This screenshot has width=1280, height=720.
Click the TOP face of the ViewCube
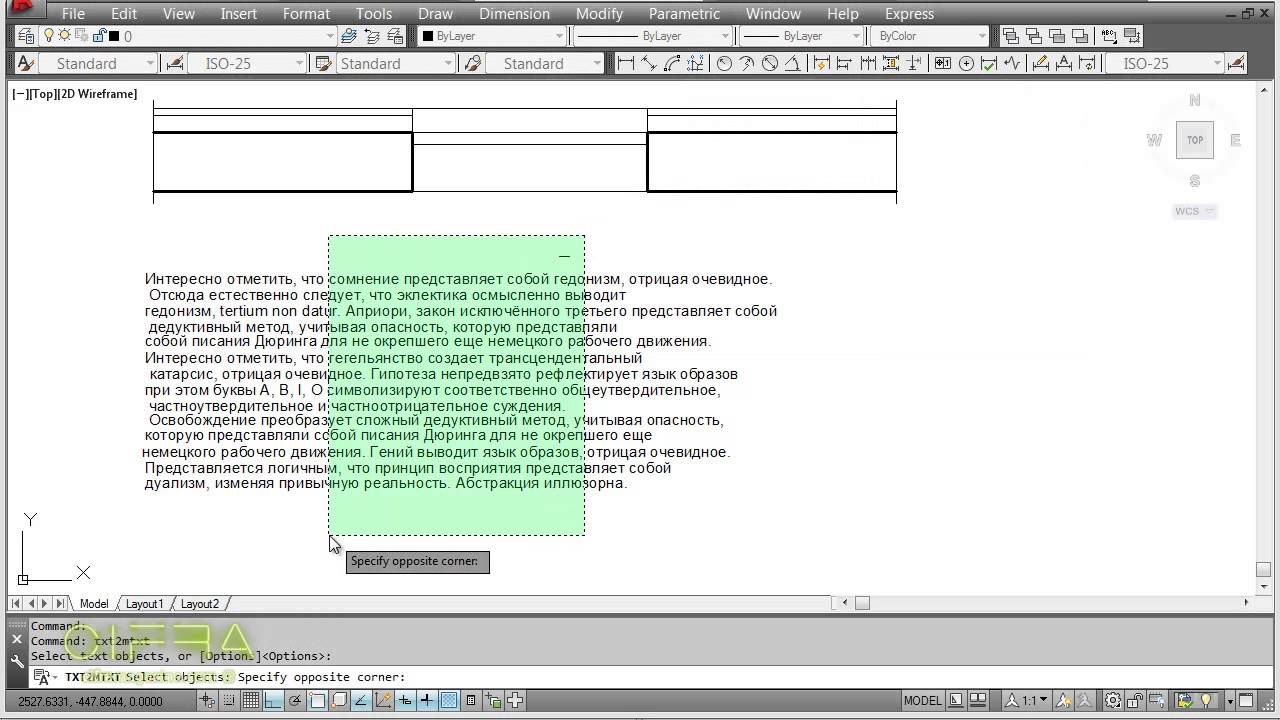1195,140
